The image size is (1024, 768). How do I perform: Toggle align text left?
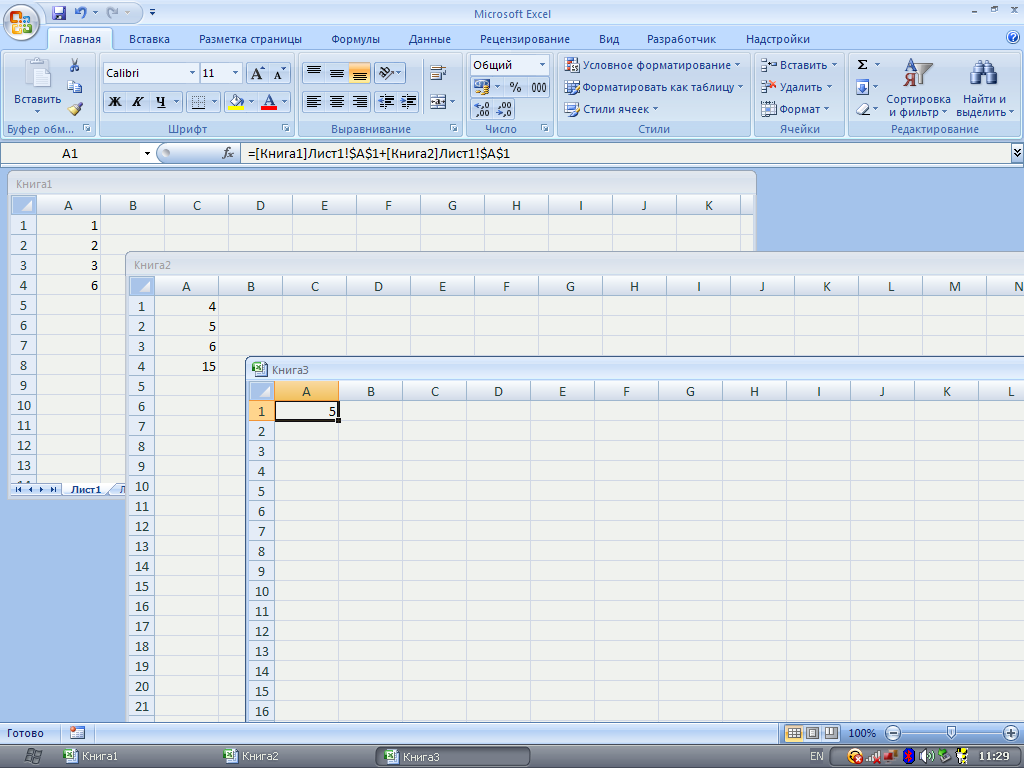point(314,102)
